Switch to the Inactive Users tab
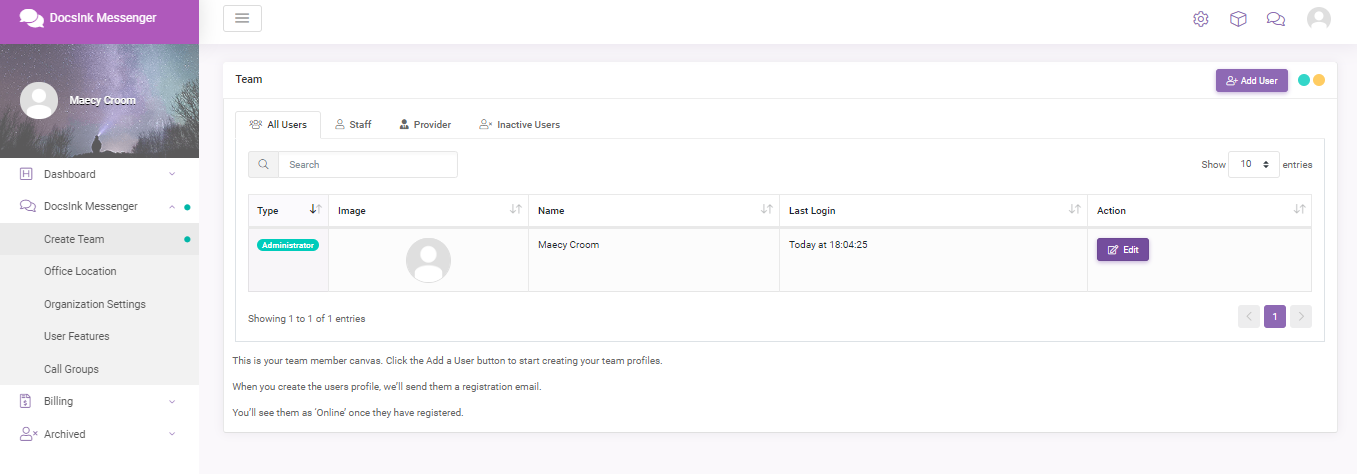Screen dimensions: 1357x474 tap(519, 125)
